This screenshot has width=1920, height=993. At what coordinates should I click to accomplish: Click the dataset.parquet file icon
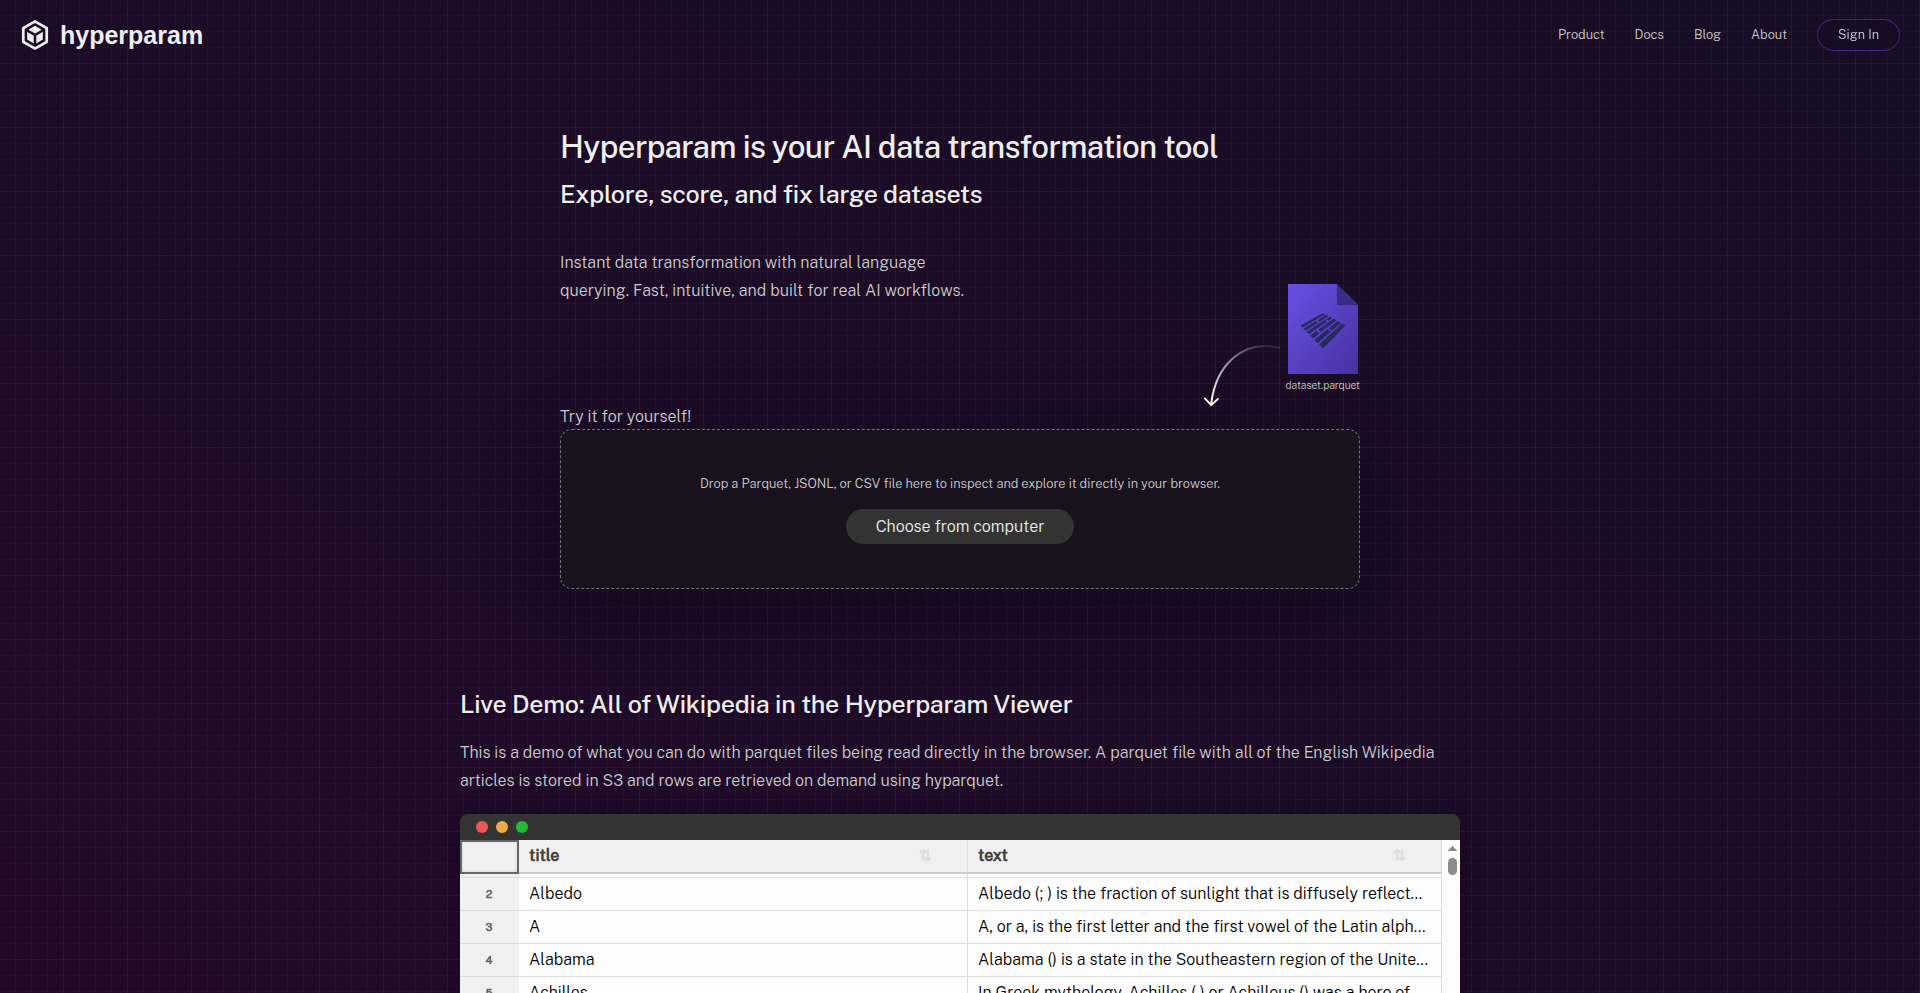[1321, 328]
